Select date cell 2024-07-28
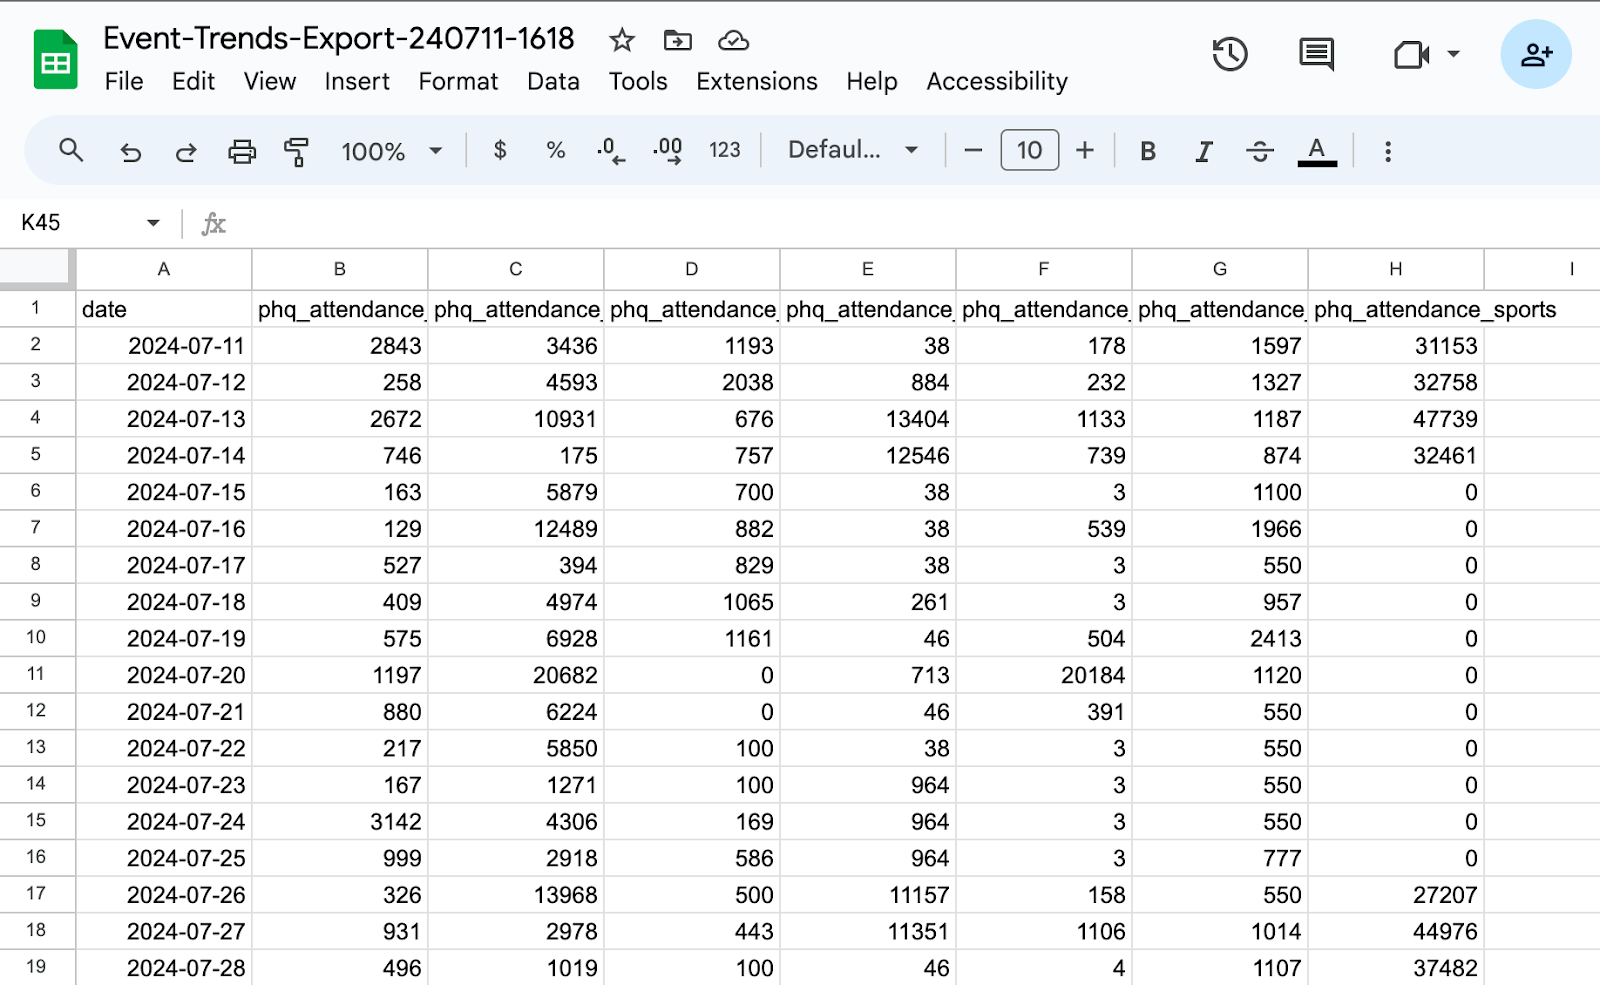The image size is (1600, 985). [x=164, y=968]
